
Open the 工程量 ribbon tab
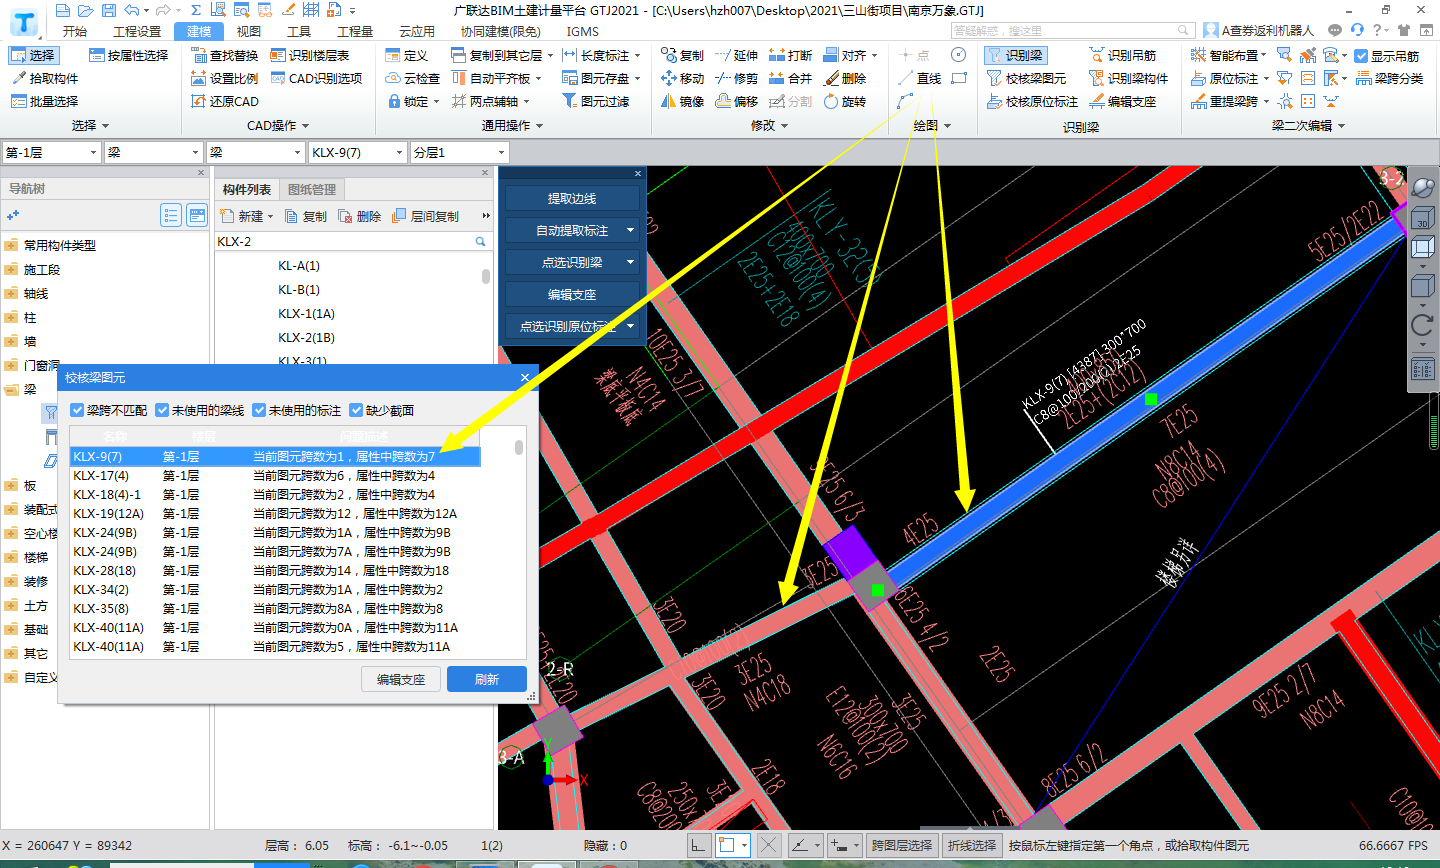click(355, 31)
